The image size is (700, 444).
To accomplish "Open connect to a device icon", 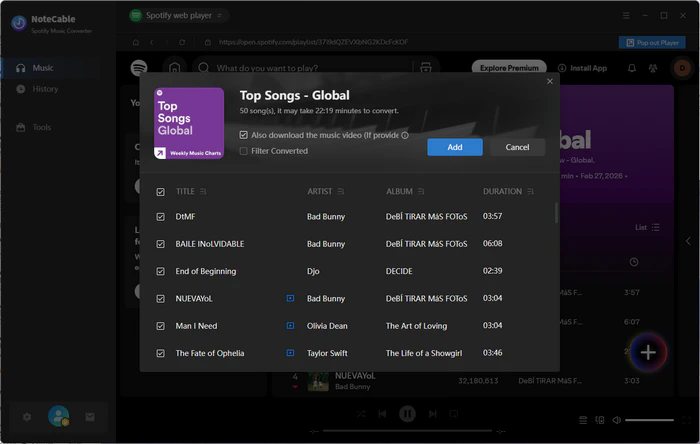I will pos(600,420).
